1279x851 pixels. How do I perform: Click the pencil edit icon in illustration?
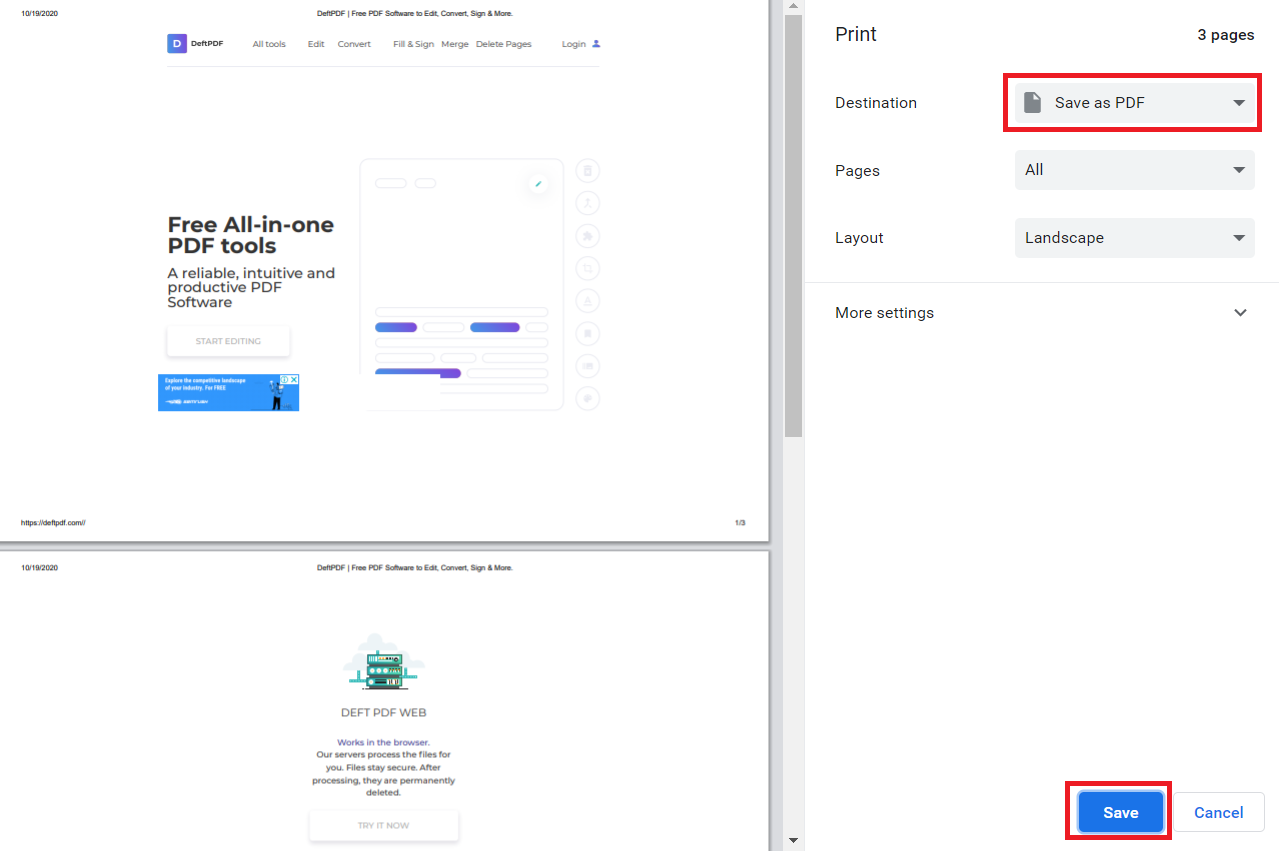(538, 184)
